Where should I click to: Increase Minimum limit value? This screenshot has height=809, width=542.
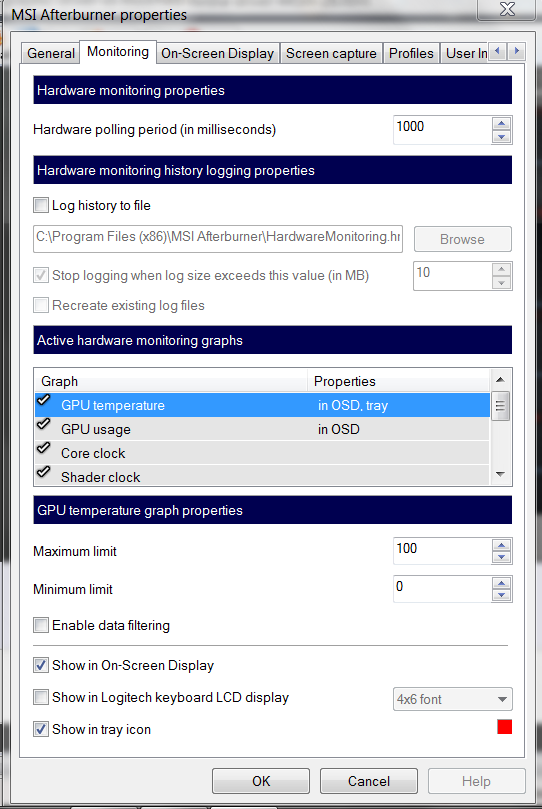pos(501,583)
